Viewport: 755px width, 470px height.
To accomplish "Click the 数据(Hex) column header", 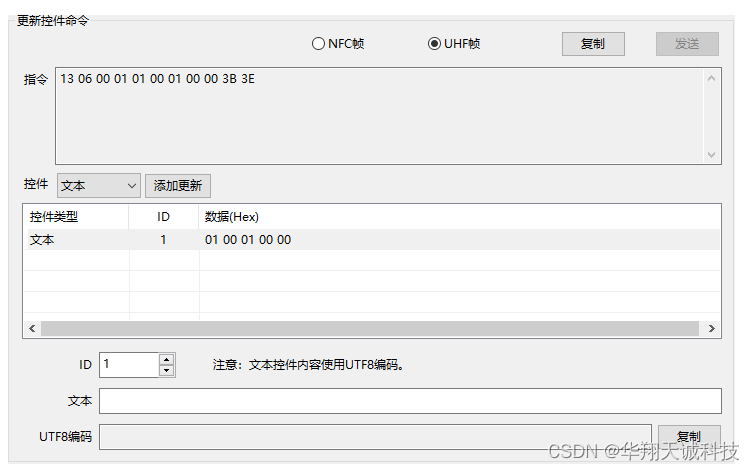I will pos(459,217).
